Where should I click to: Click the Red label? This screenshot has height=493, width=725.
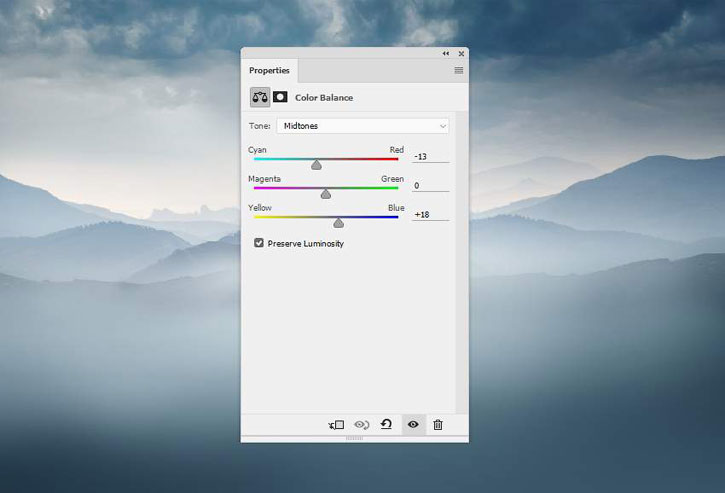tap(397, 150)
